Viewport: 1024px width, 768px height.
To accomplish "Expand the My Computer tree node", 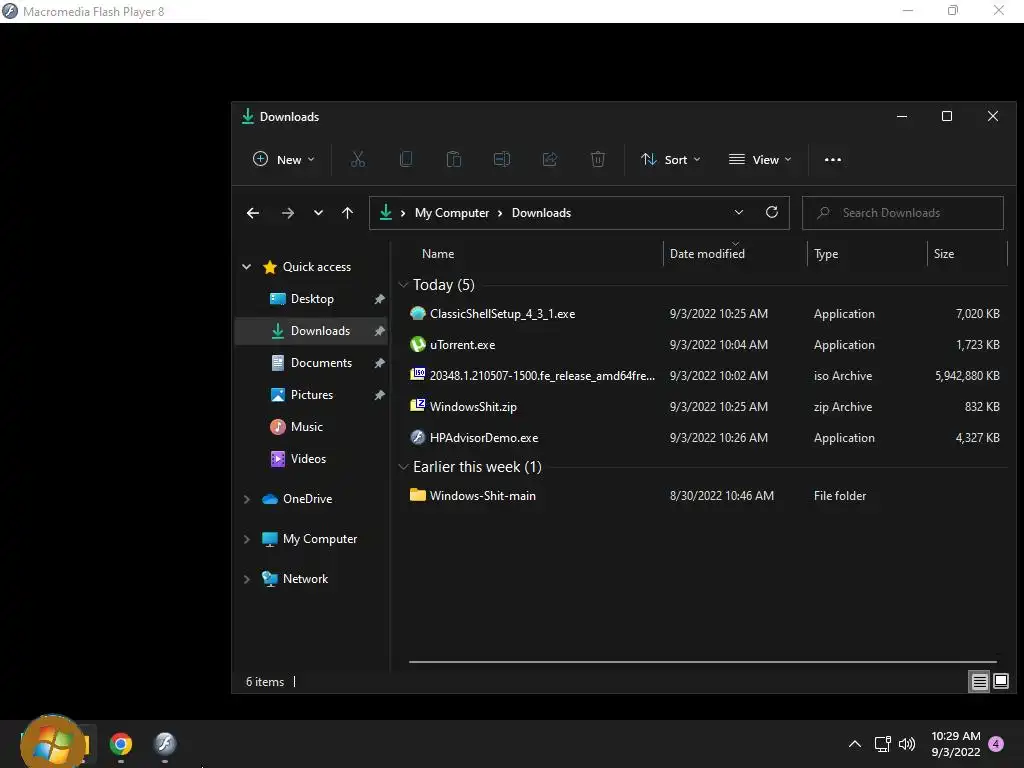I will (x=247, y=539).
